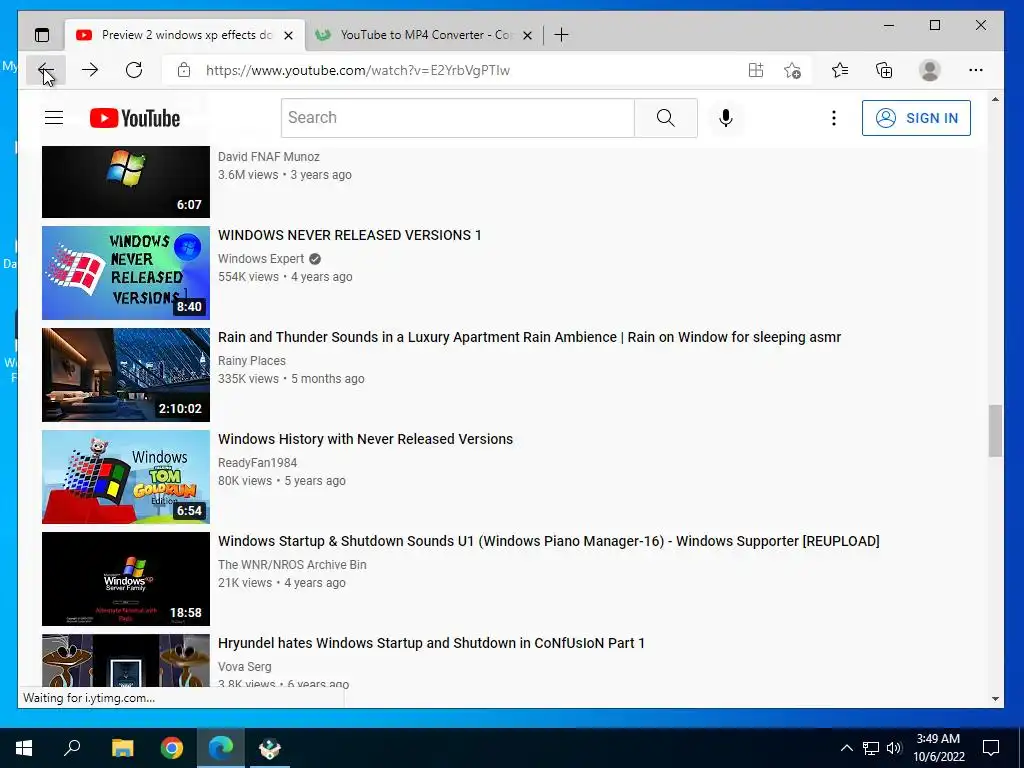
Task: Visit the Windows Expert channel
Action: point(261,259)
